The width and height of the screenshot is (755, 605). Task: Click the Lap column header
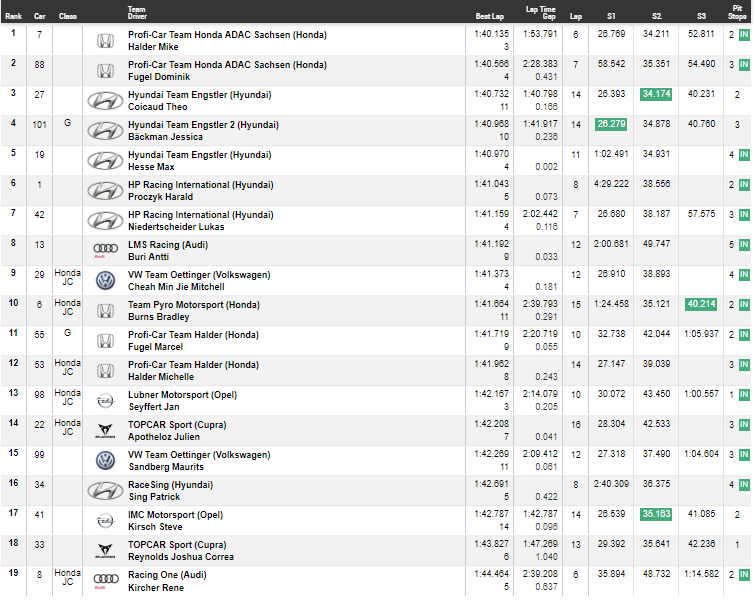[x=576, y=16]
